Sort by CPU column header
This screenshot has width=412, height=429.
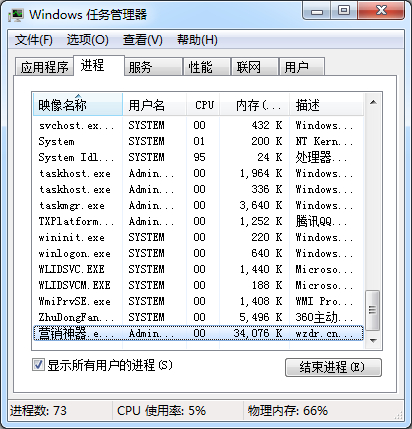click(203, 105)
